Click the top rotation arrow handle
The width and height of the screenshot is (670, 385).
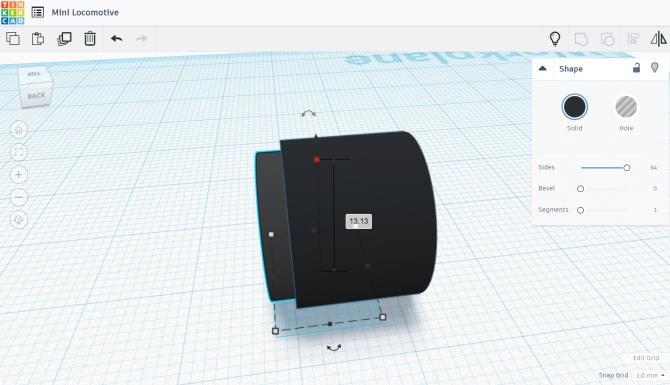click(x=309, y=114)
